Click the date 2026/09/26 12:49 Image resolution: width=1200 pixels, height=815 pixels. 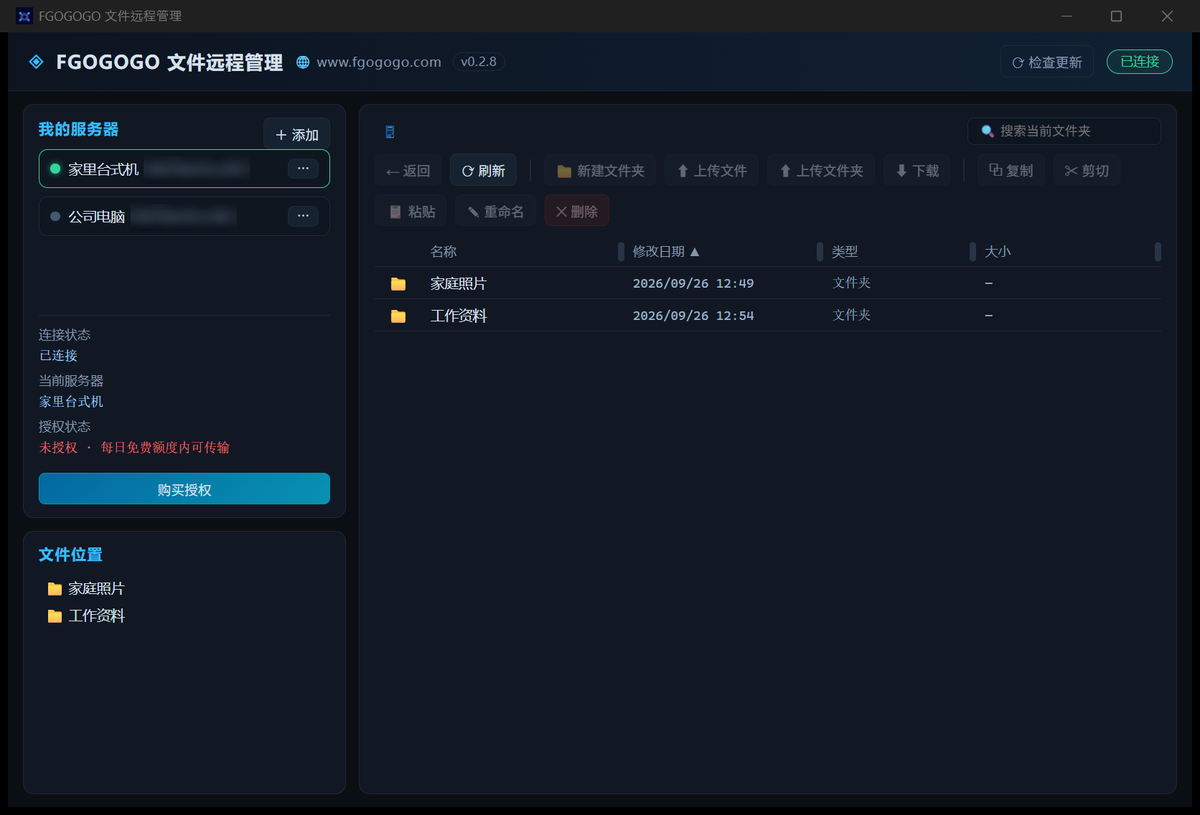(693, 284)
